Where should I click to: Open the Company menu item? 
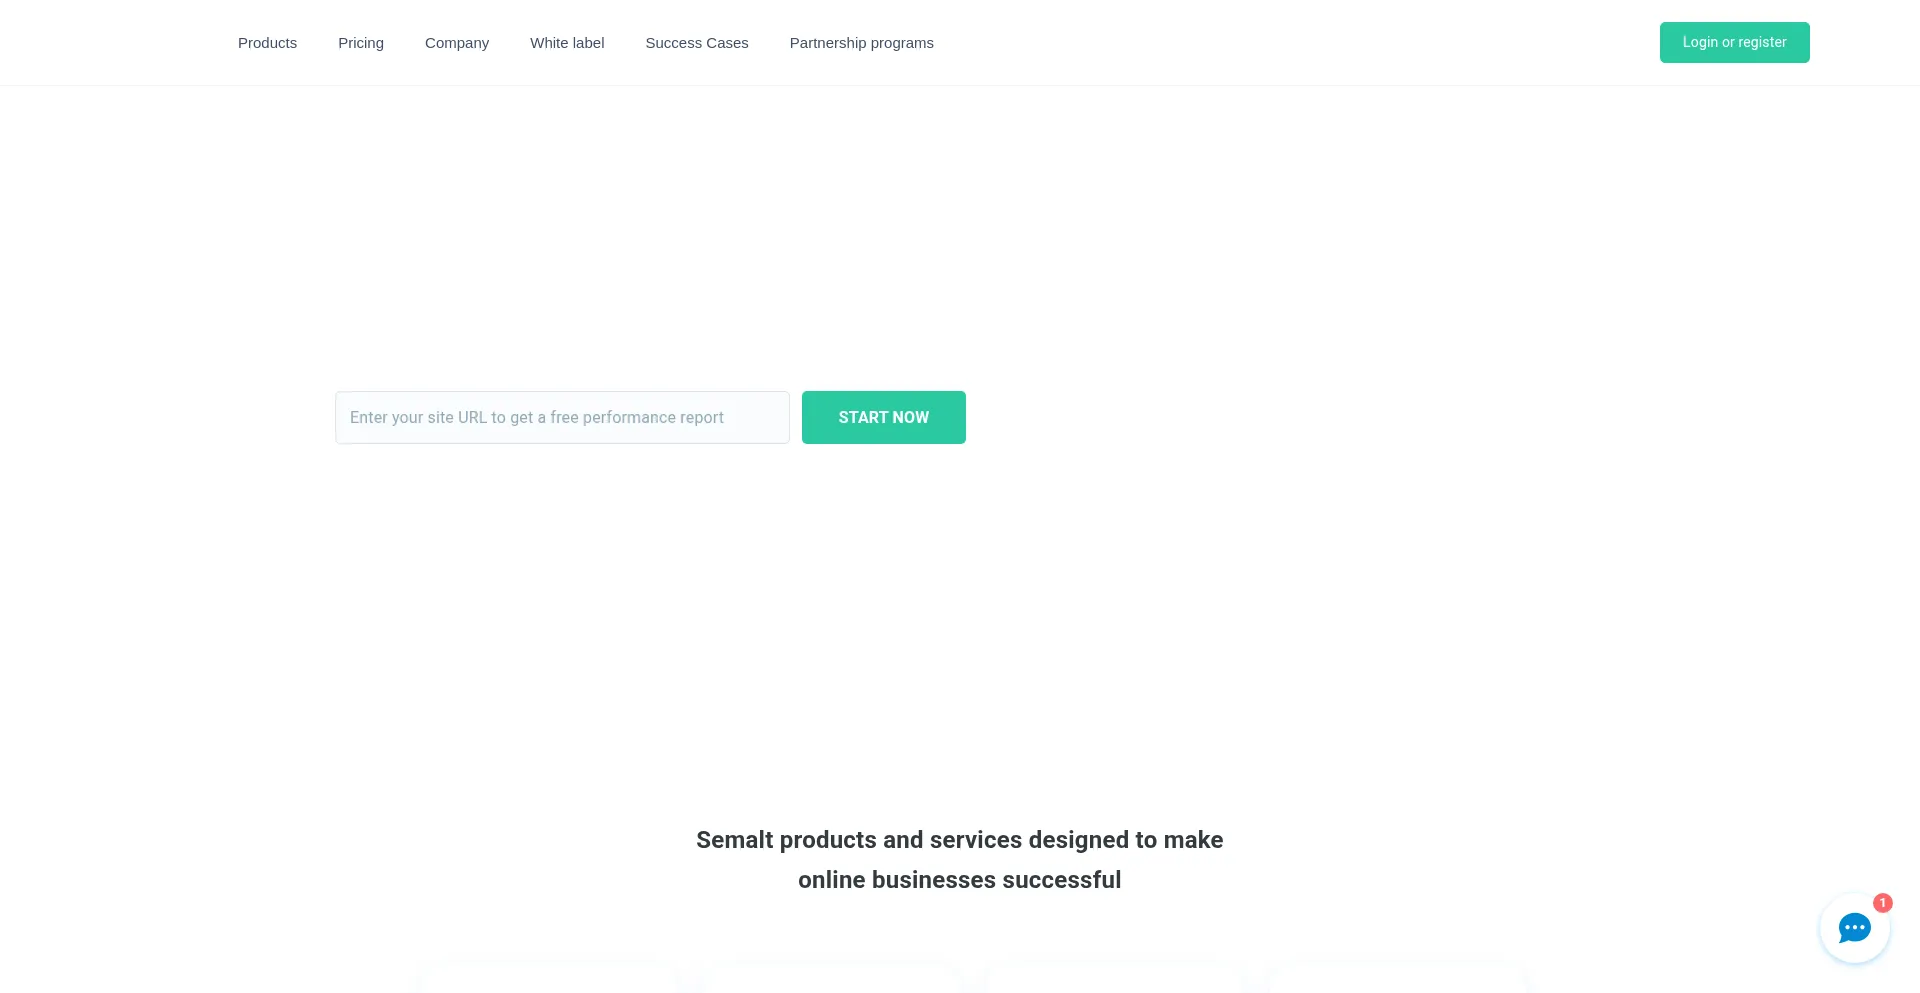click(457, 43)
